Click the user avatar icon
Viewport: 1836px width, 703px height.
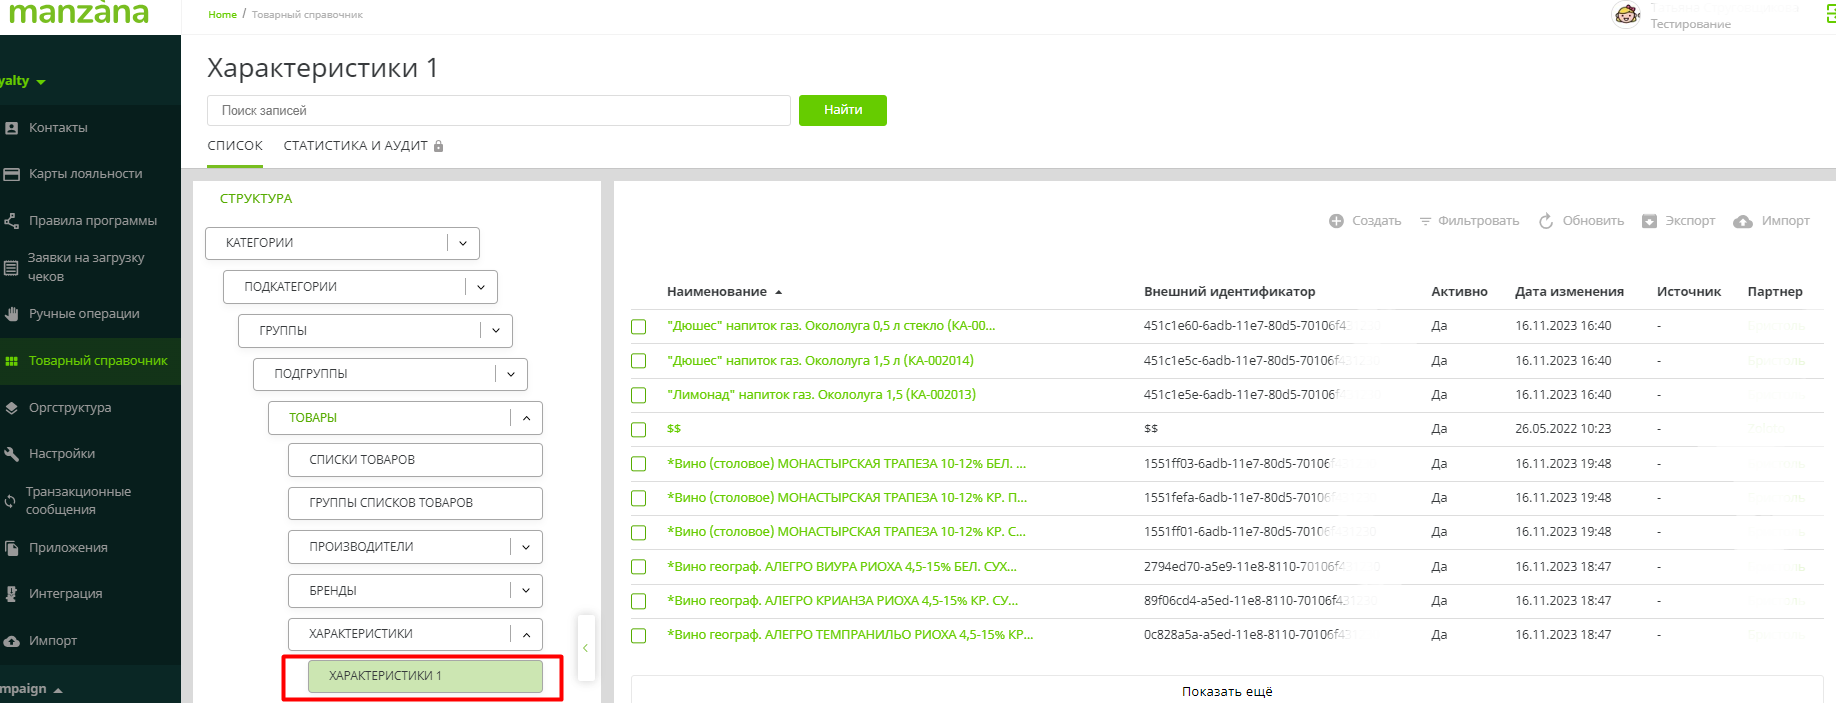pos(1627,15)
